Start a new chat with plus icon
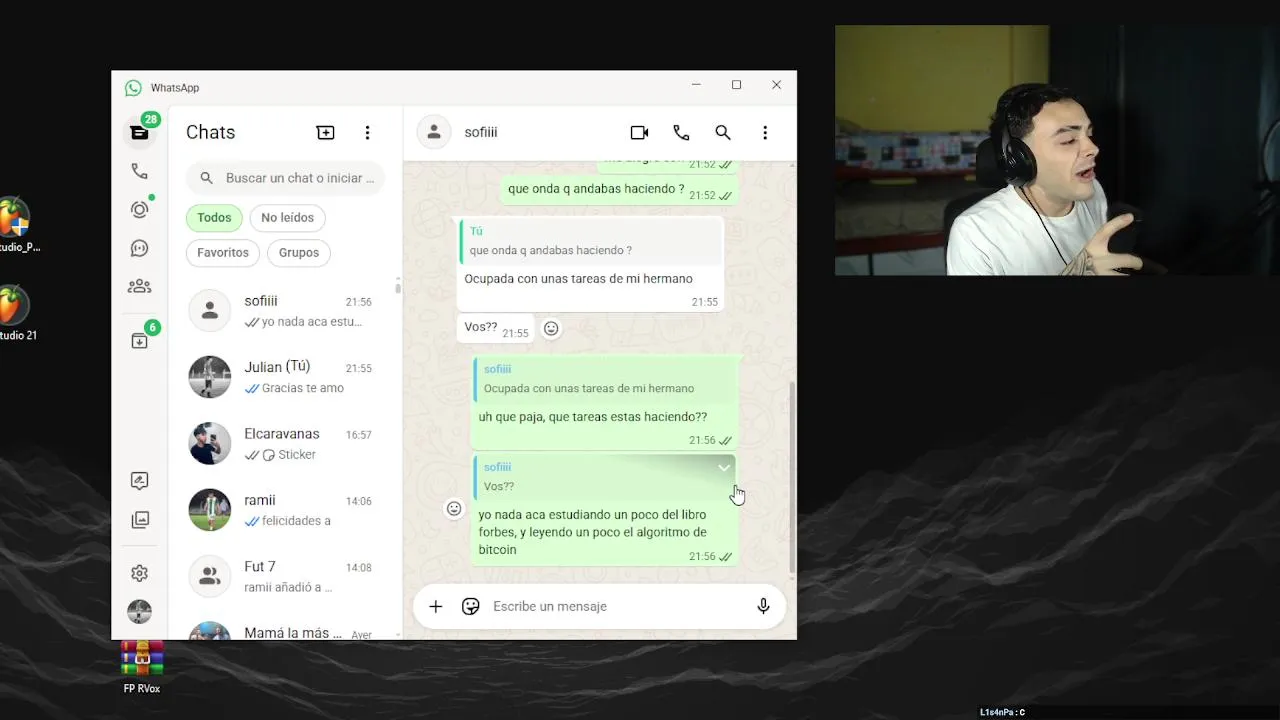The image size is (1280, 720). (x=326, y=132)
